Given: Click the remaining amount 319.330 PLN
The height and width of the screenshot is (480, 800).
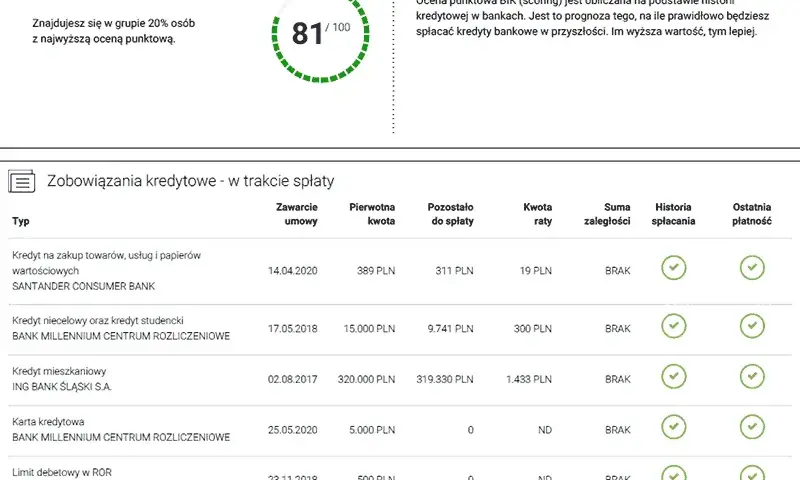Looking at the screenshot, I should [445, 380].
